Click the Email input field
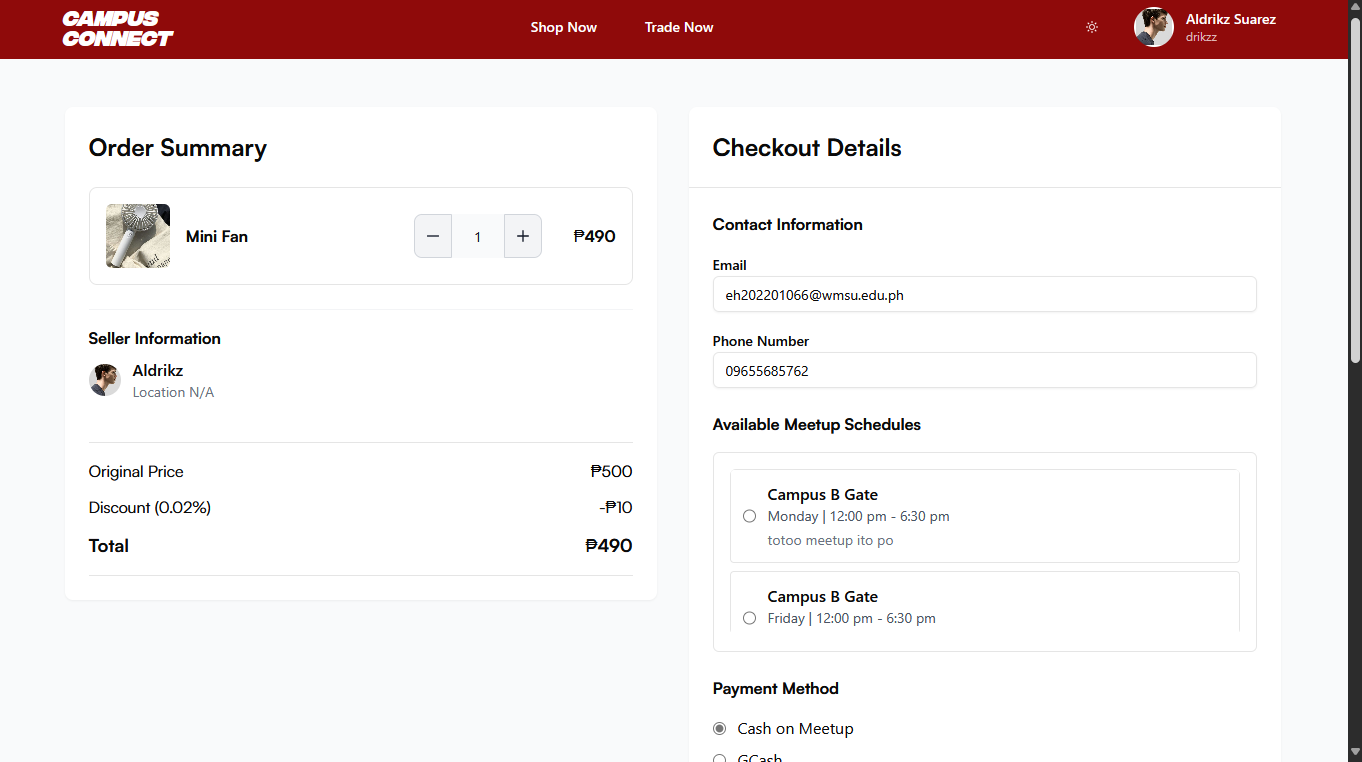1362x762 pixels. click(x=984, y=295)
